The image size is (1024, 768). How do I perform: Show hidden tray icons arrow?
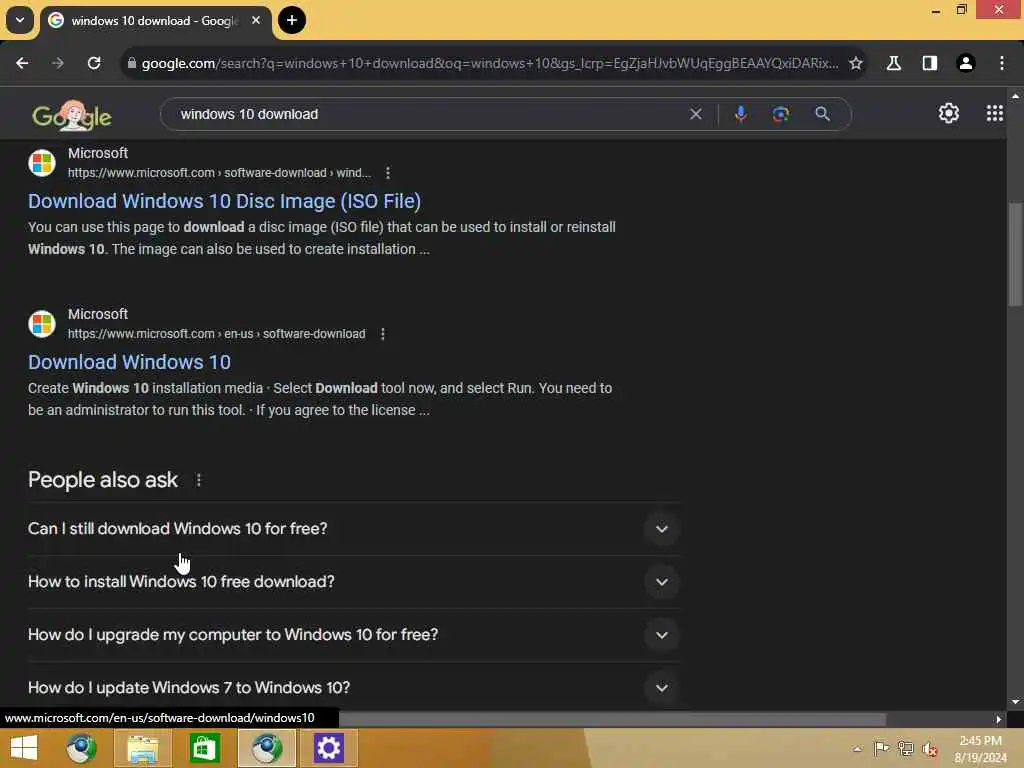click(857, 749)
